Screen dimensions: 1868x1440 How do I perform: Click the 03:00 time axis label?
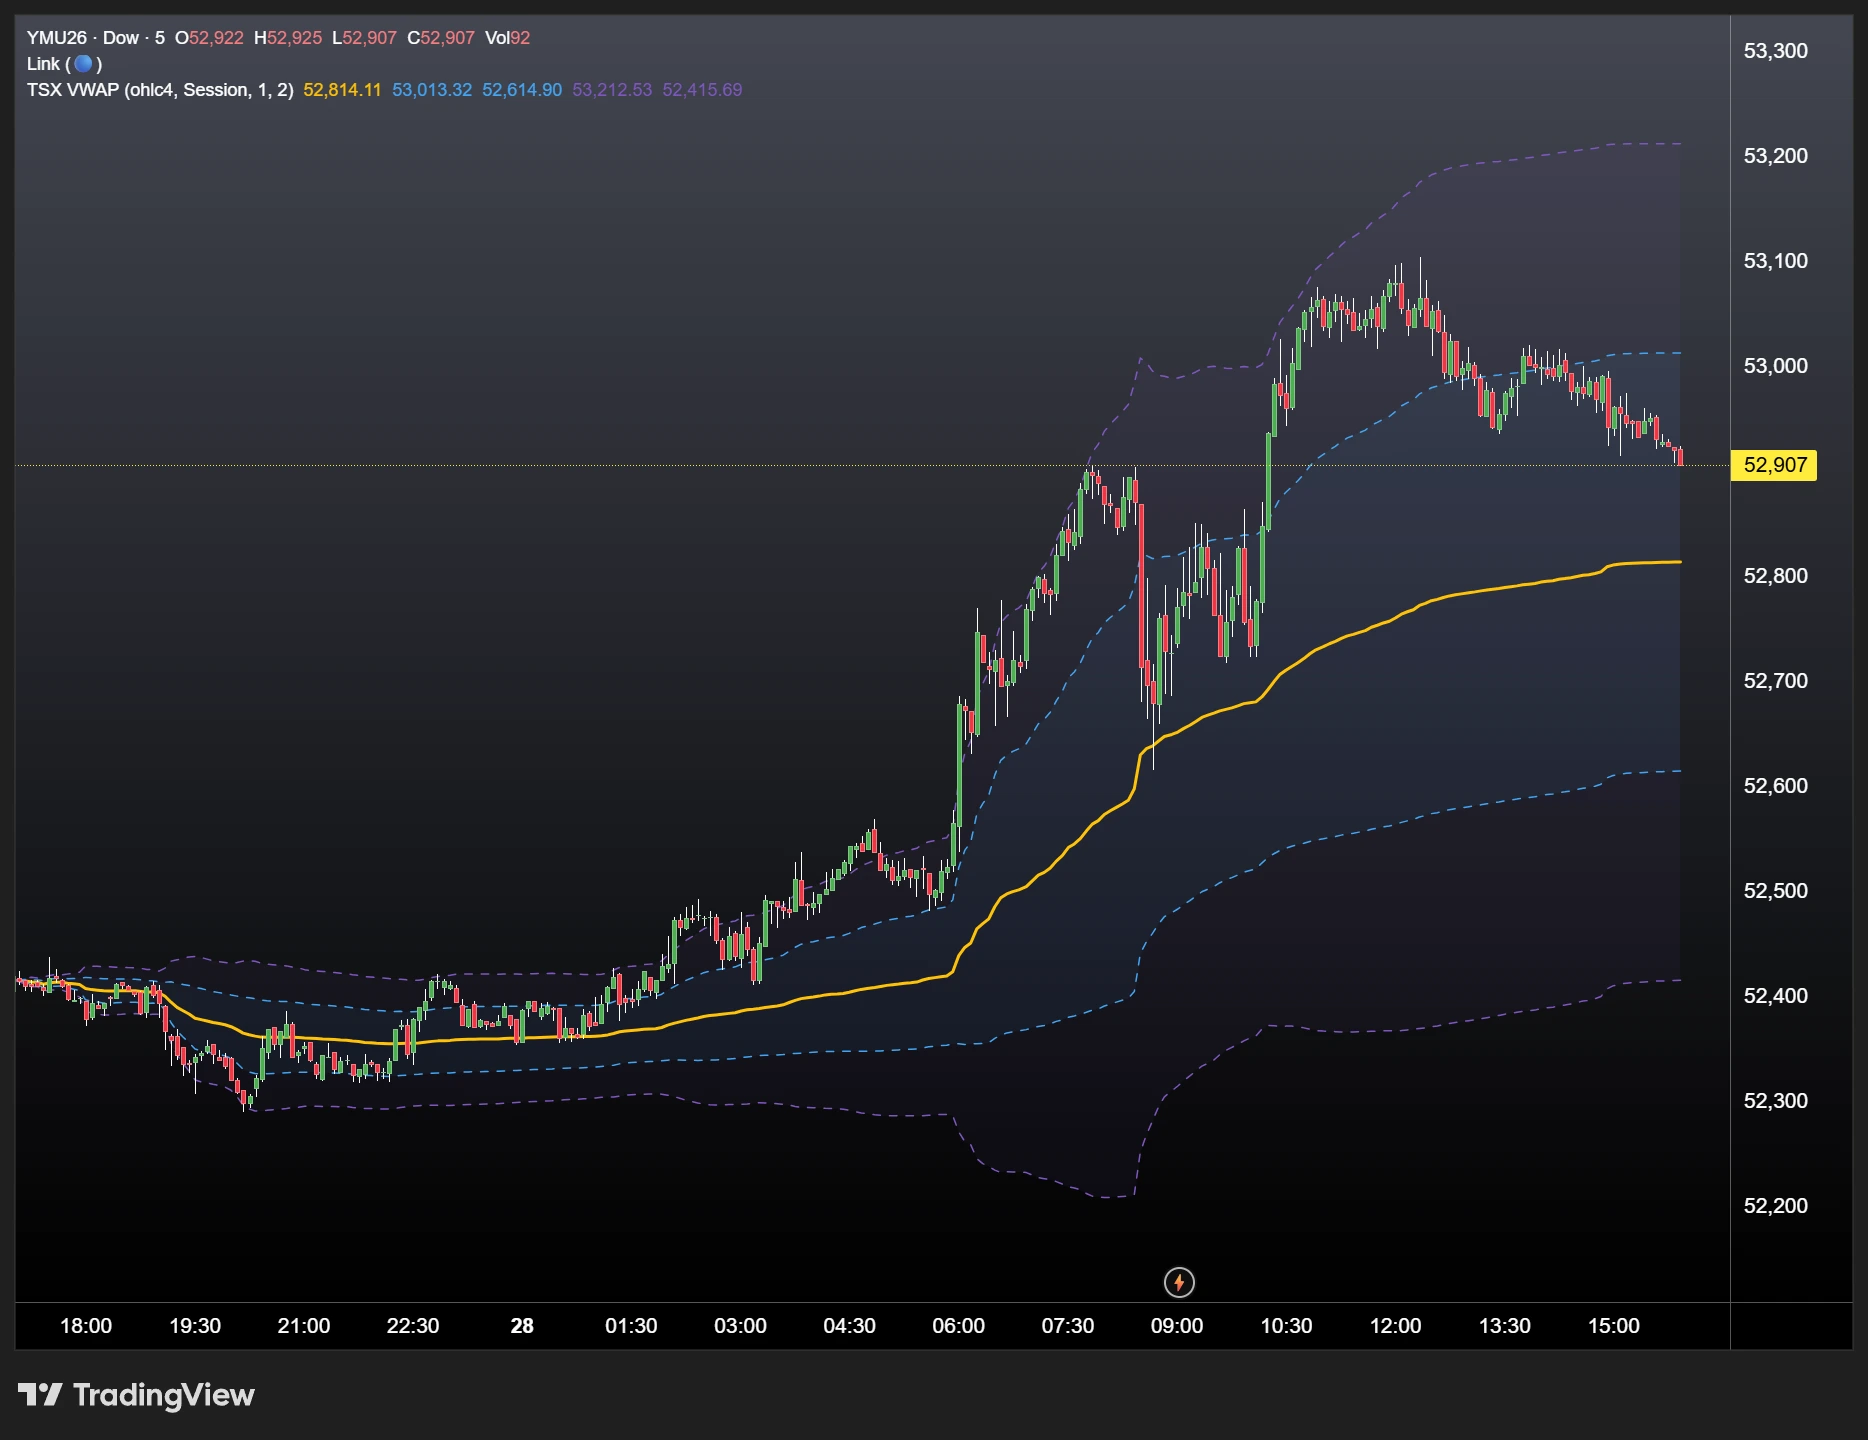pos(740,1326)
